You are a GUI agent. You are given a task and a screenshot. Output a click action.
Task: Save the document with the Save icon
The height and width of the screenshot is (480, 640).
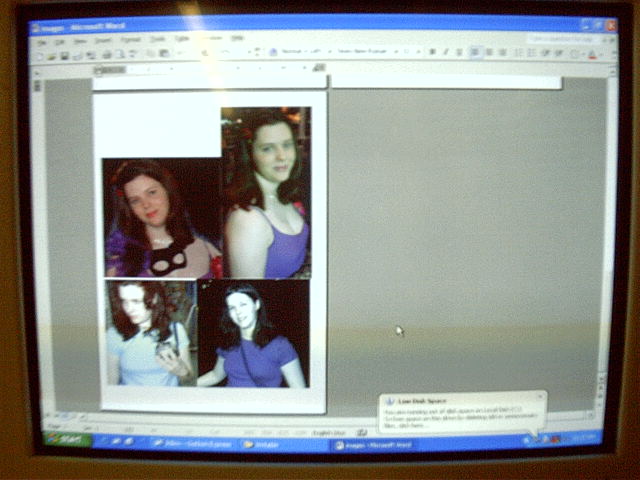(64, 56)
